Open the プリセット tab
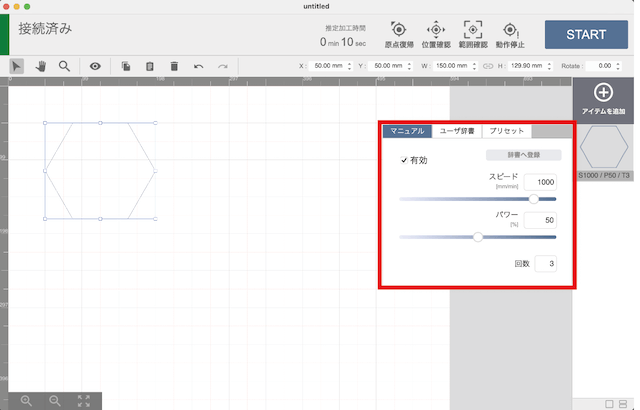Screen dimensions: 640x410 point(507,131)
